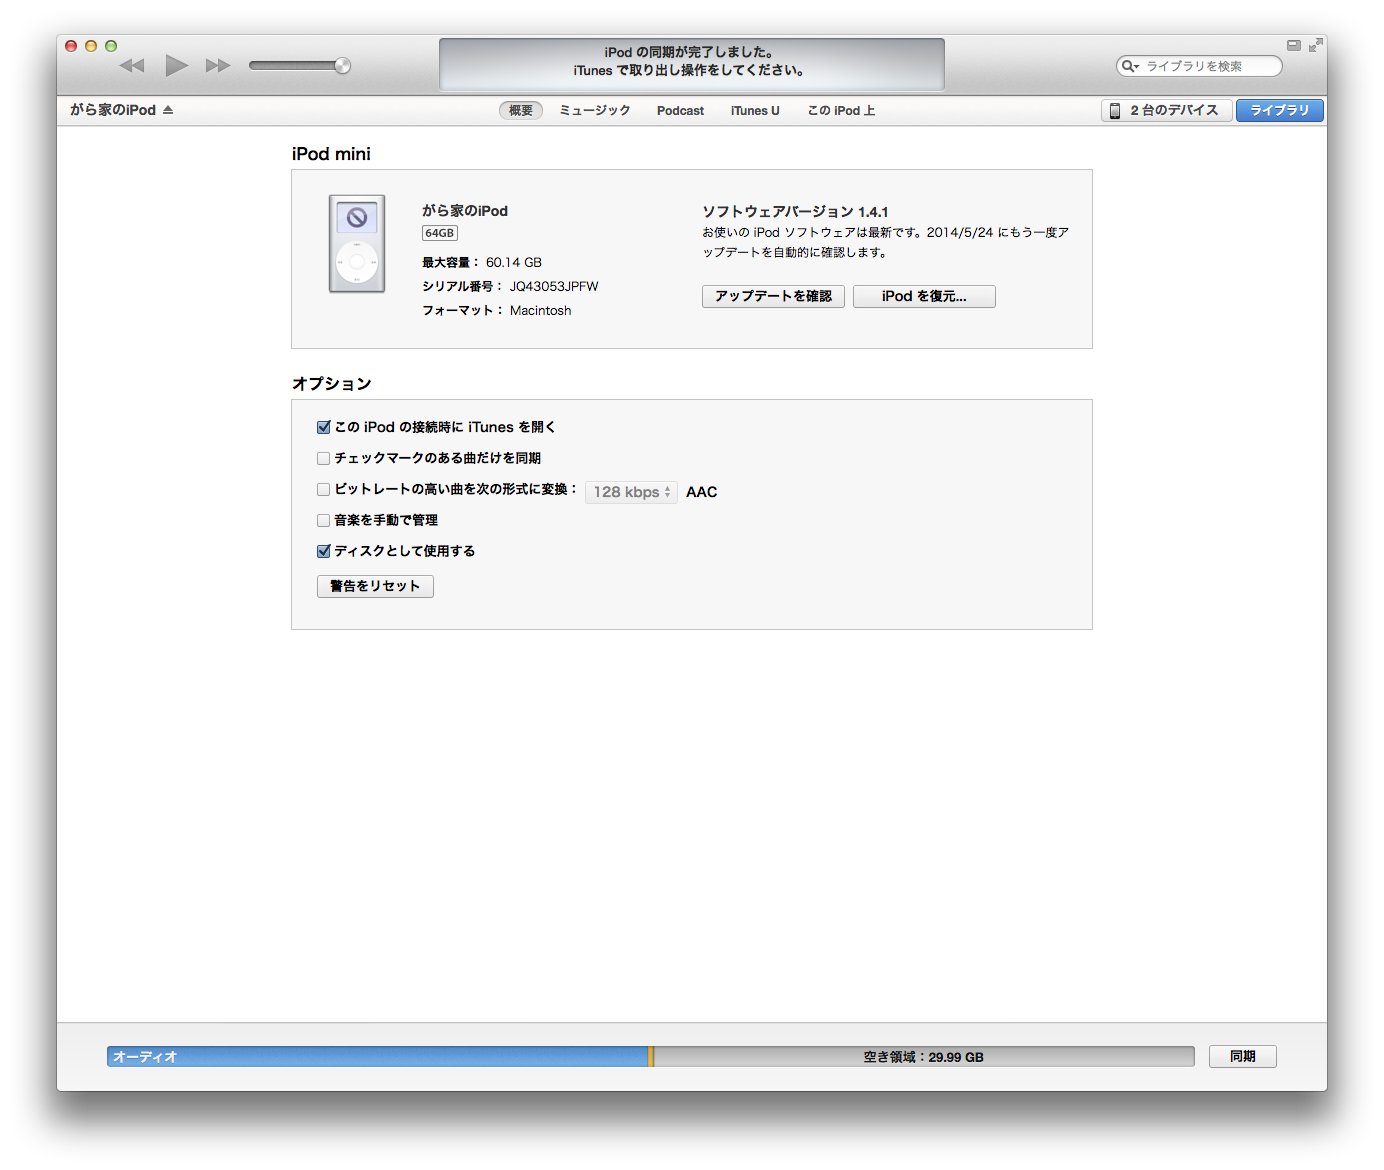Click the AAC format label
The width and height of the screenshot is (1384, 1170).
click(702, 492)
